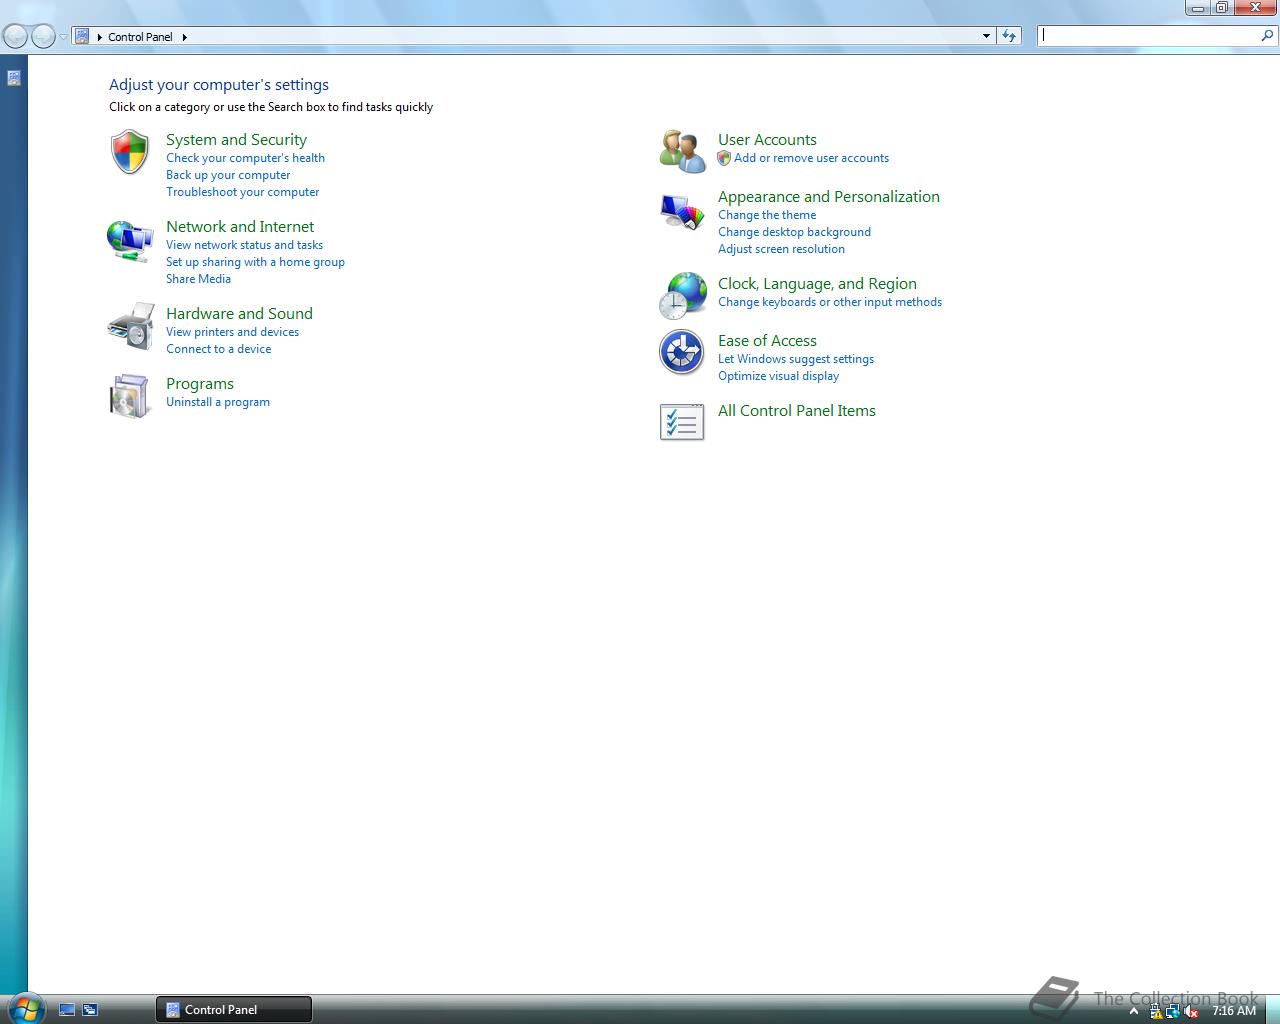Go back with the Back arrow button

[15, 37]
